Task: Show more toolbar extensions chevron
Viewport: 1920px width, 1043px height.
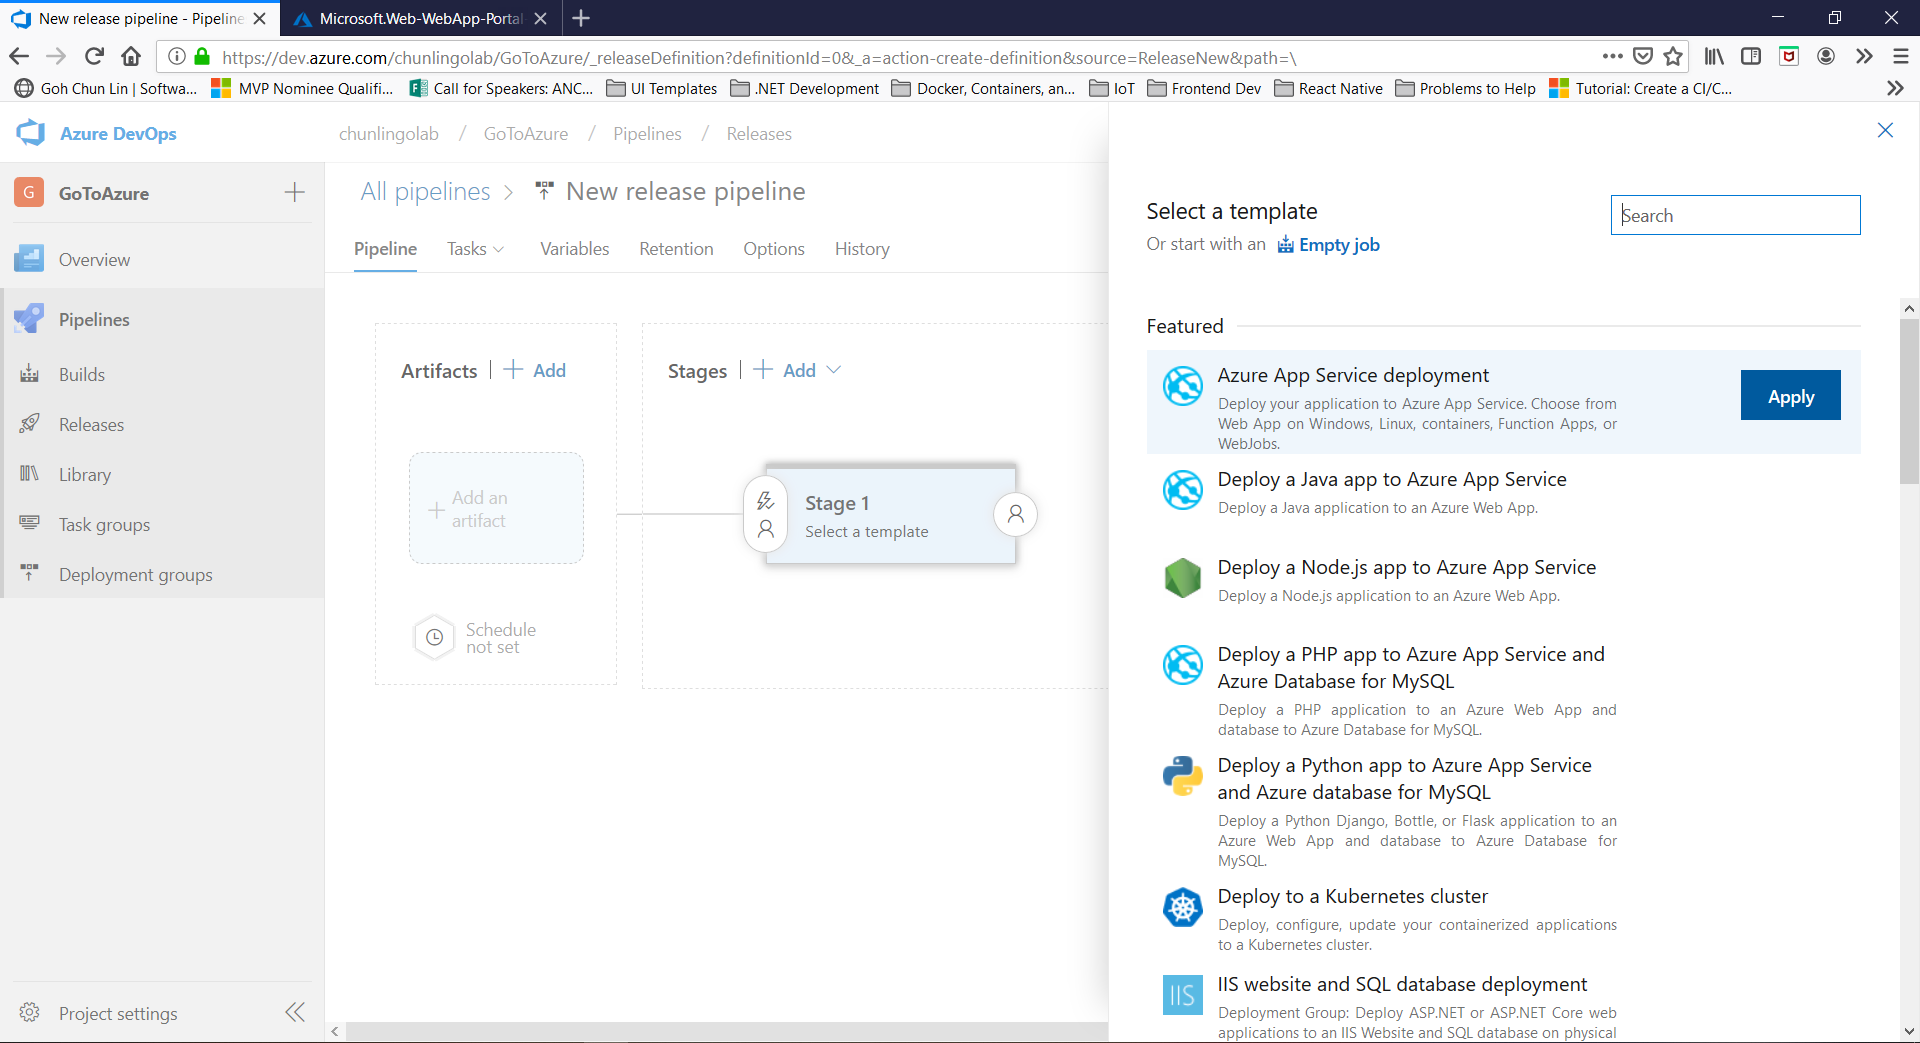Action: 1864,56
